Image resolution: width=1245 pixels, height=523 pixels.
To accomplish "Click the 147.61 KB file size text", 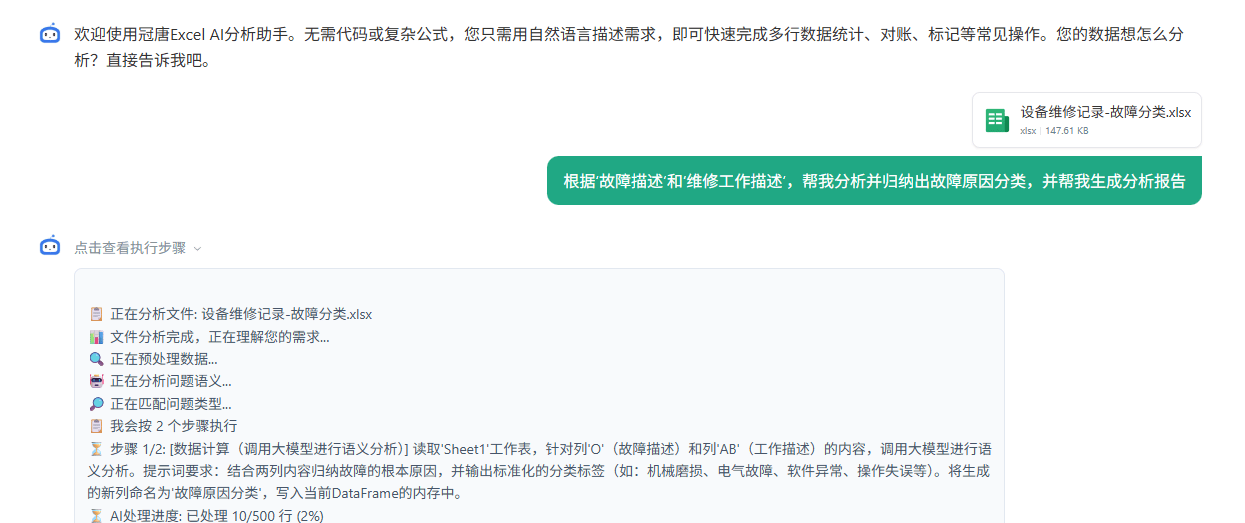I will (x=1066, y=131).
